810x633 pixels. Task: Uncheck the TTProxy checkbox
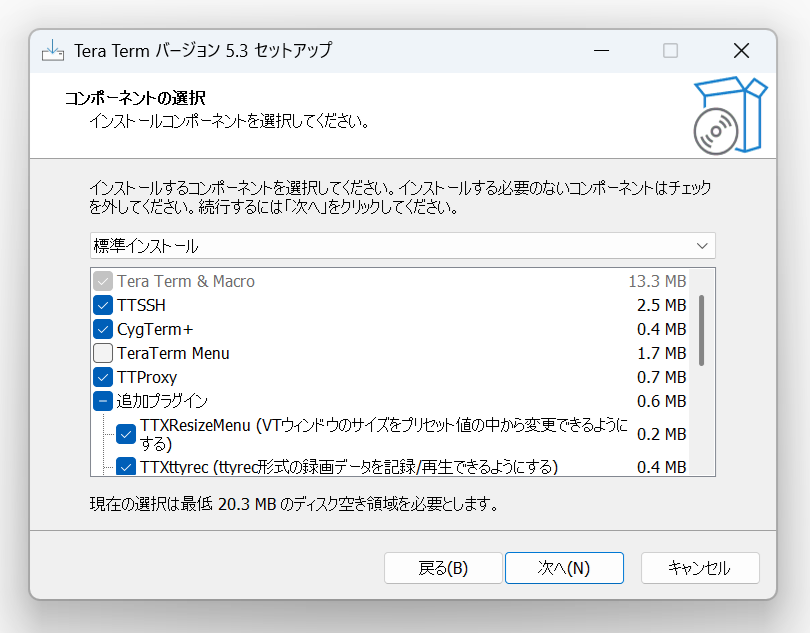(x=103, y=377)
